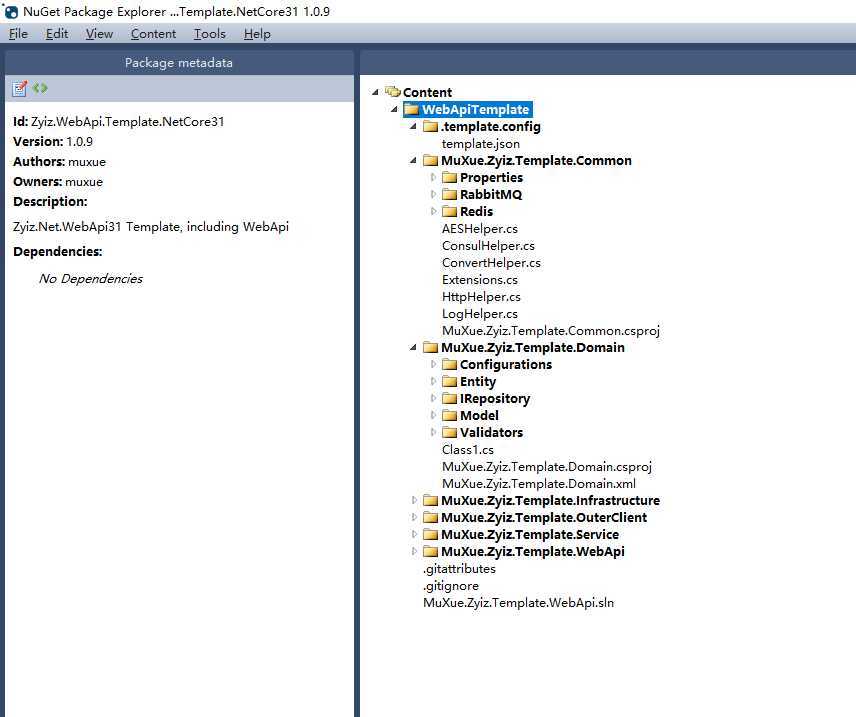Image resolution: width=856 pixels, height=717 pixels.
Task: Expand the Validators folder arrow
Action: (433, 431)
